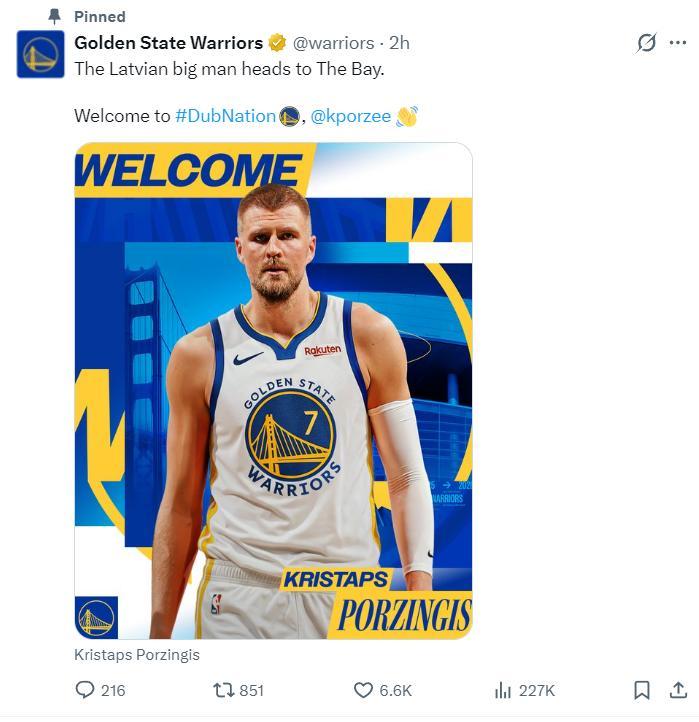
Task: Click the clapping hands emoji
Action: coord(406,116)
